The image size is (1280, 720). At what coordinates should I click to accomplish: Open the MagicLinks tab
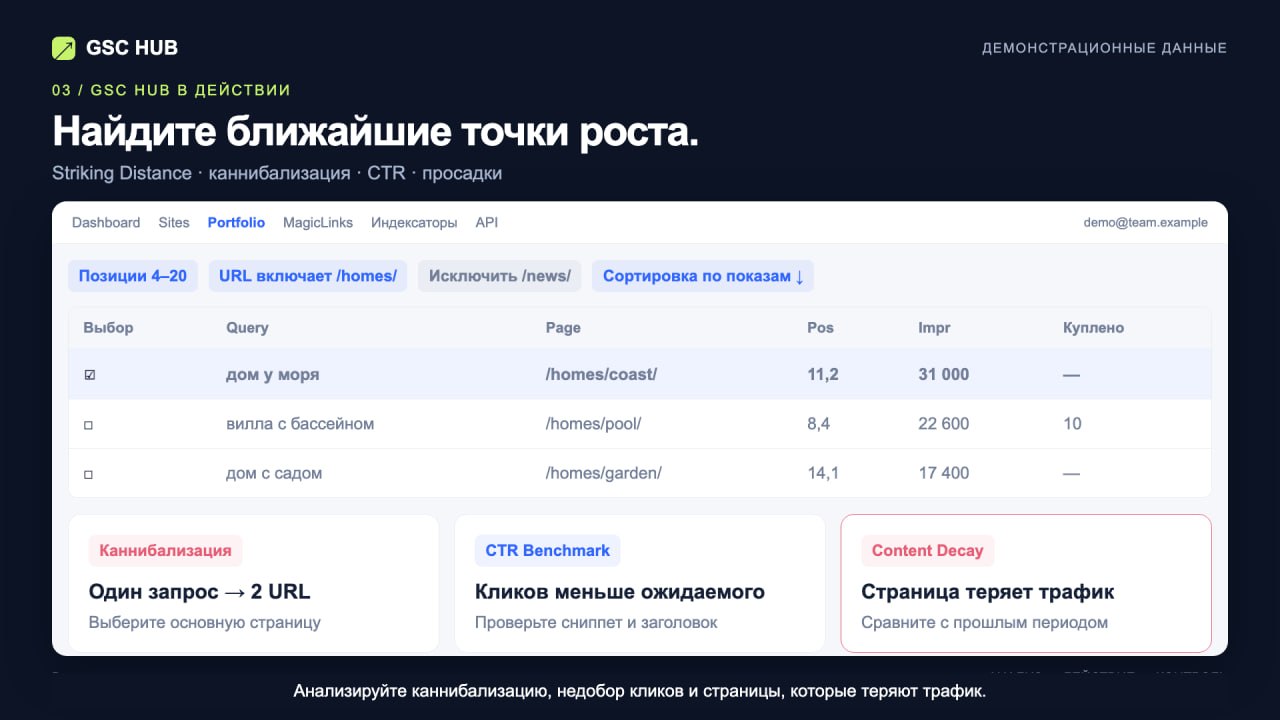(318, 223)
